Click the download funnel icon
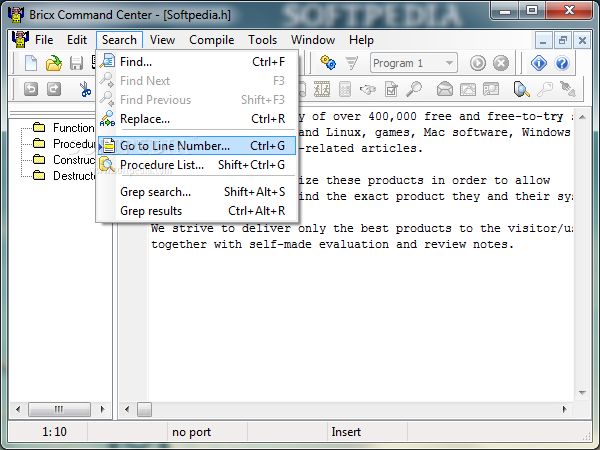 tap(351, 63)
